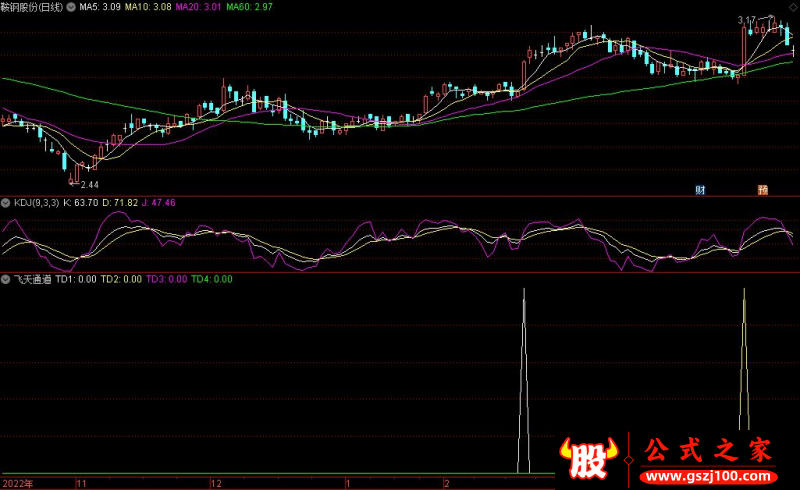
Task: Select the green MA60 label
Action: (x=248, y=7)
